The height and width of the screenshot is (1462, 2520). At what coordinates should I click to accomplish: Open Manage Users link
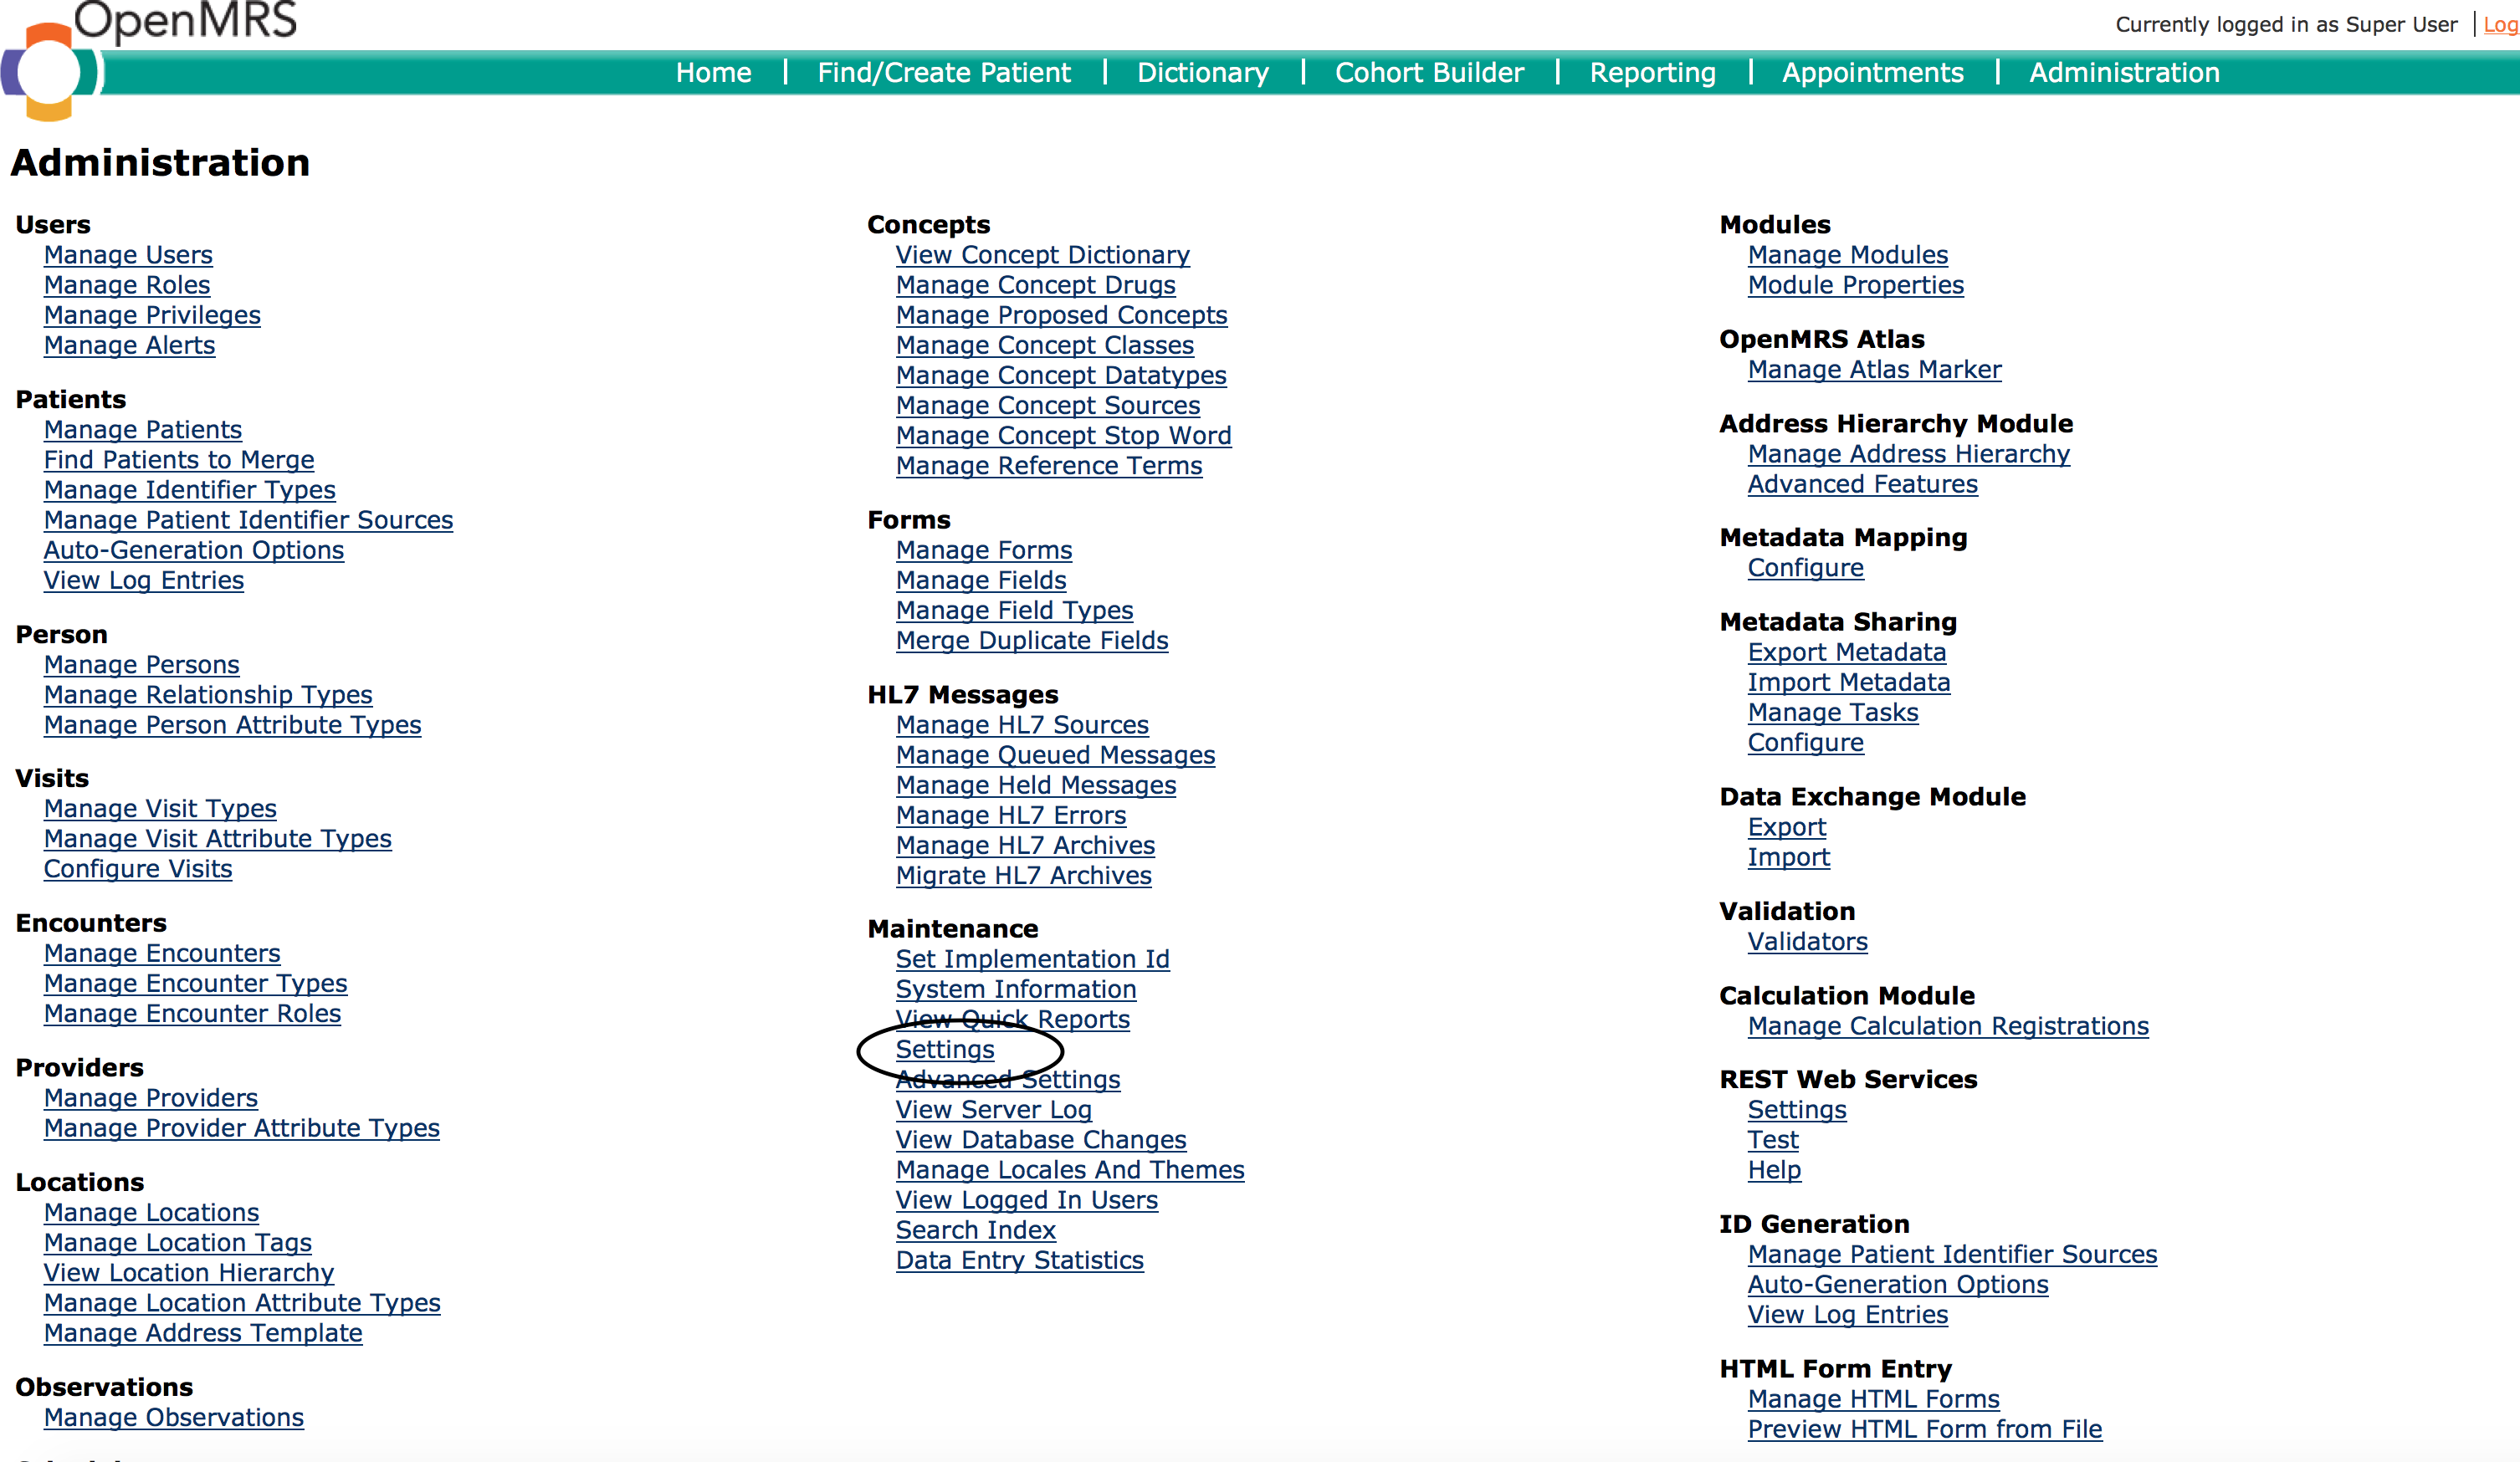tap(128, 255)
